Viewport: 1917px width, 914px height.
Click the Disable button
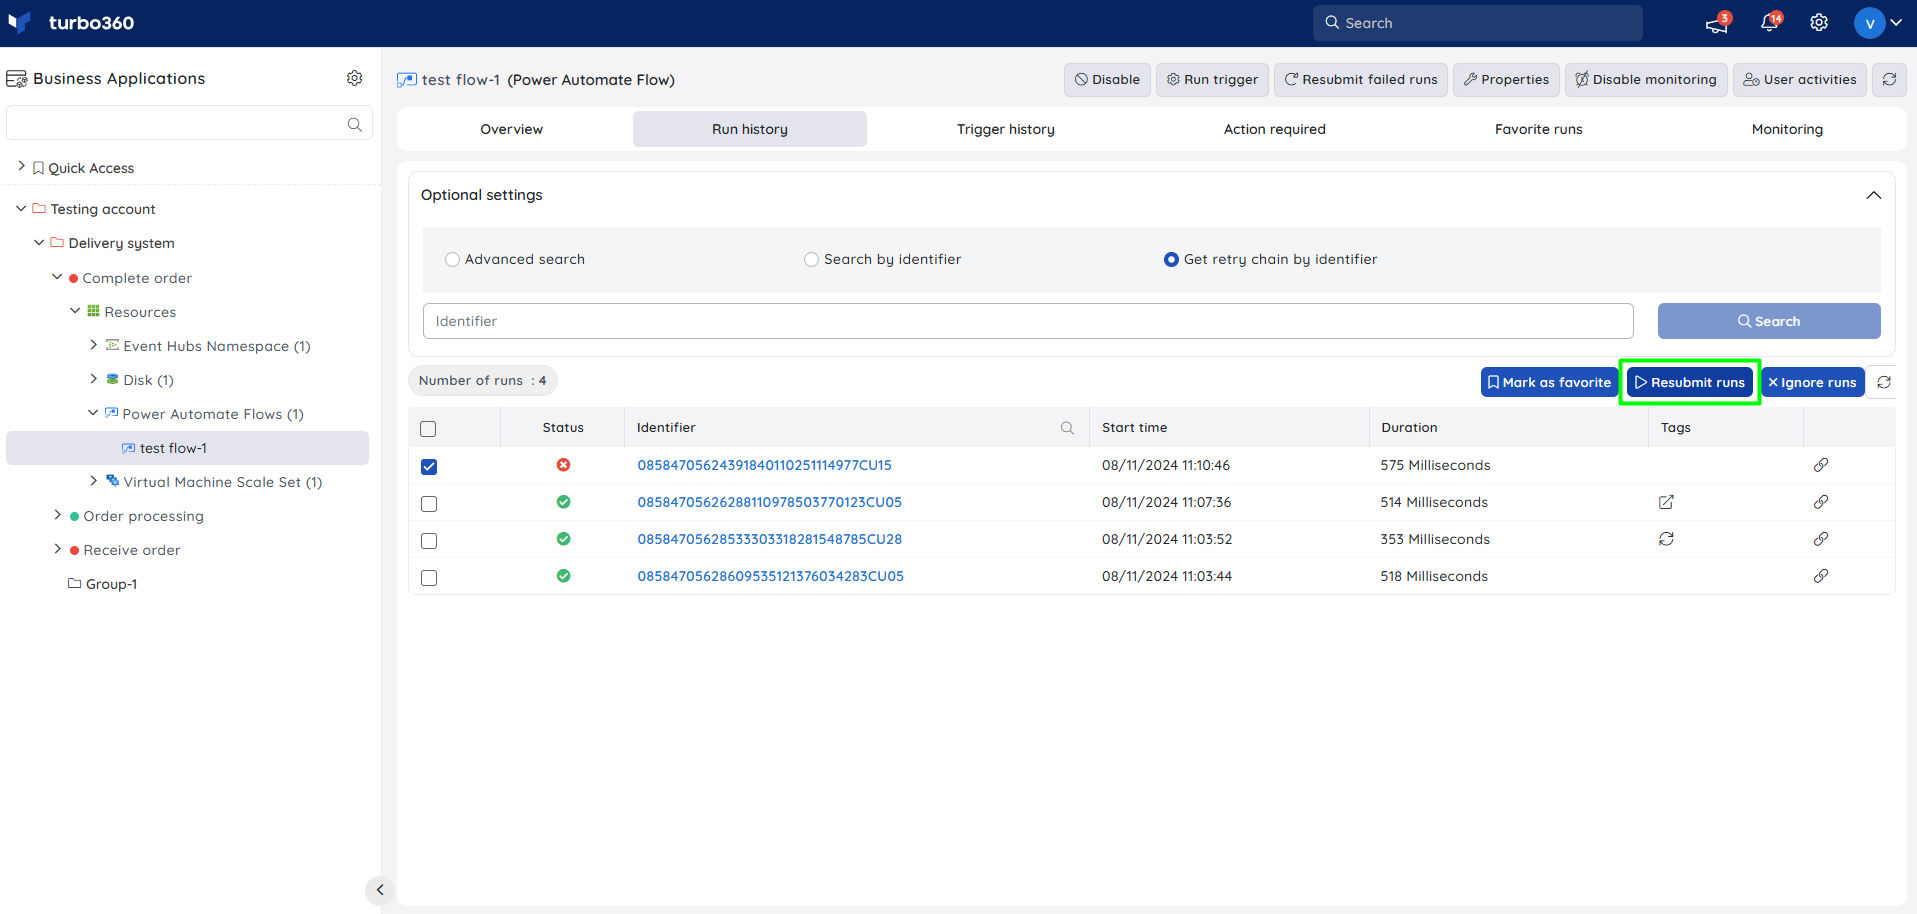[x=1107, y=80]
